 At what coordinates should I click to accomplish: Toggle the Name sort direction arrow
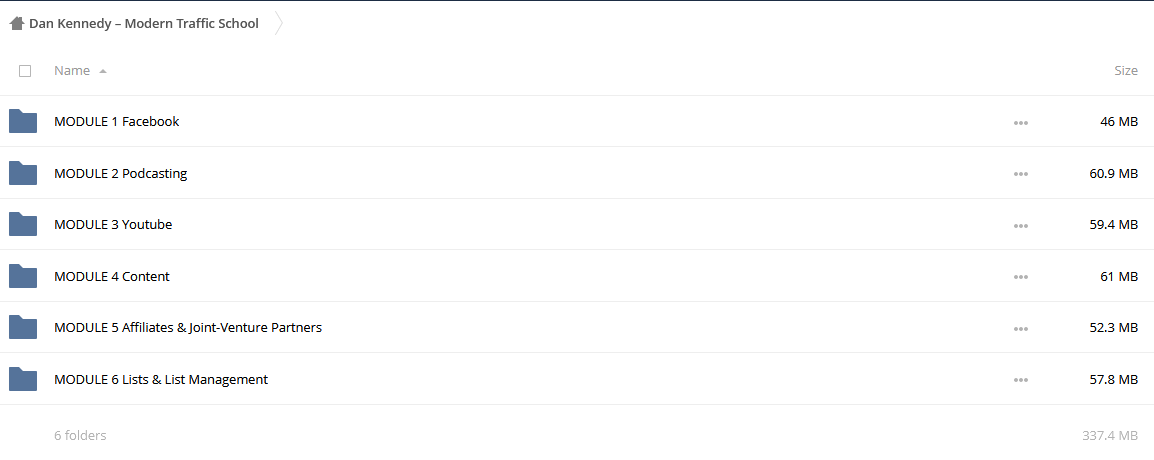[103, 71]
